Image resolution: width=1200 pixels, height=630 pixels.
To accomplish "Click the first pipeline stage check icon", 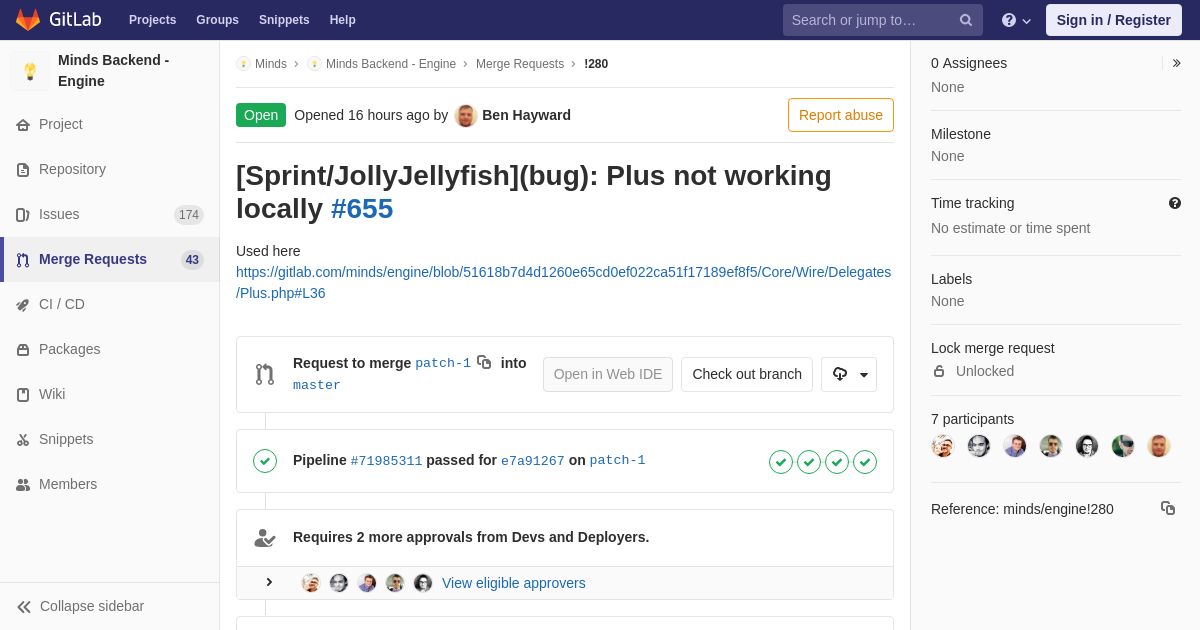I will pyautogui.click(x=781, y=462).
